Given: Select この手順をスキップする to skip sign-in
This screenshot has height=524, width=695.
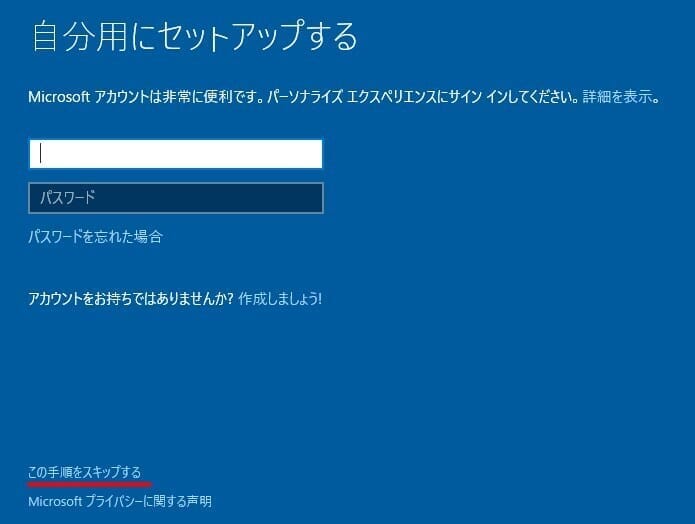Looking at the screenshot, I should point(85,472).
